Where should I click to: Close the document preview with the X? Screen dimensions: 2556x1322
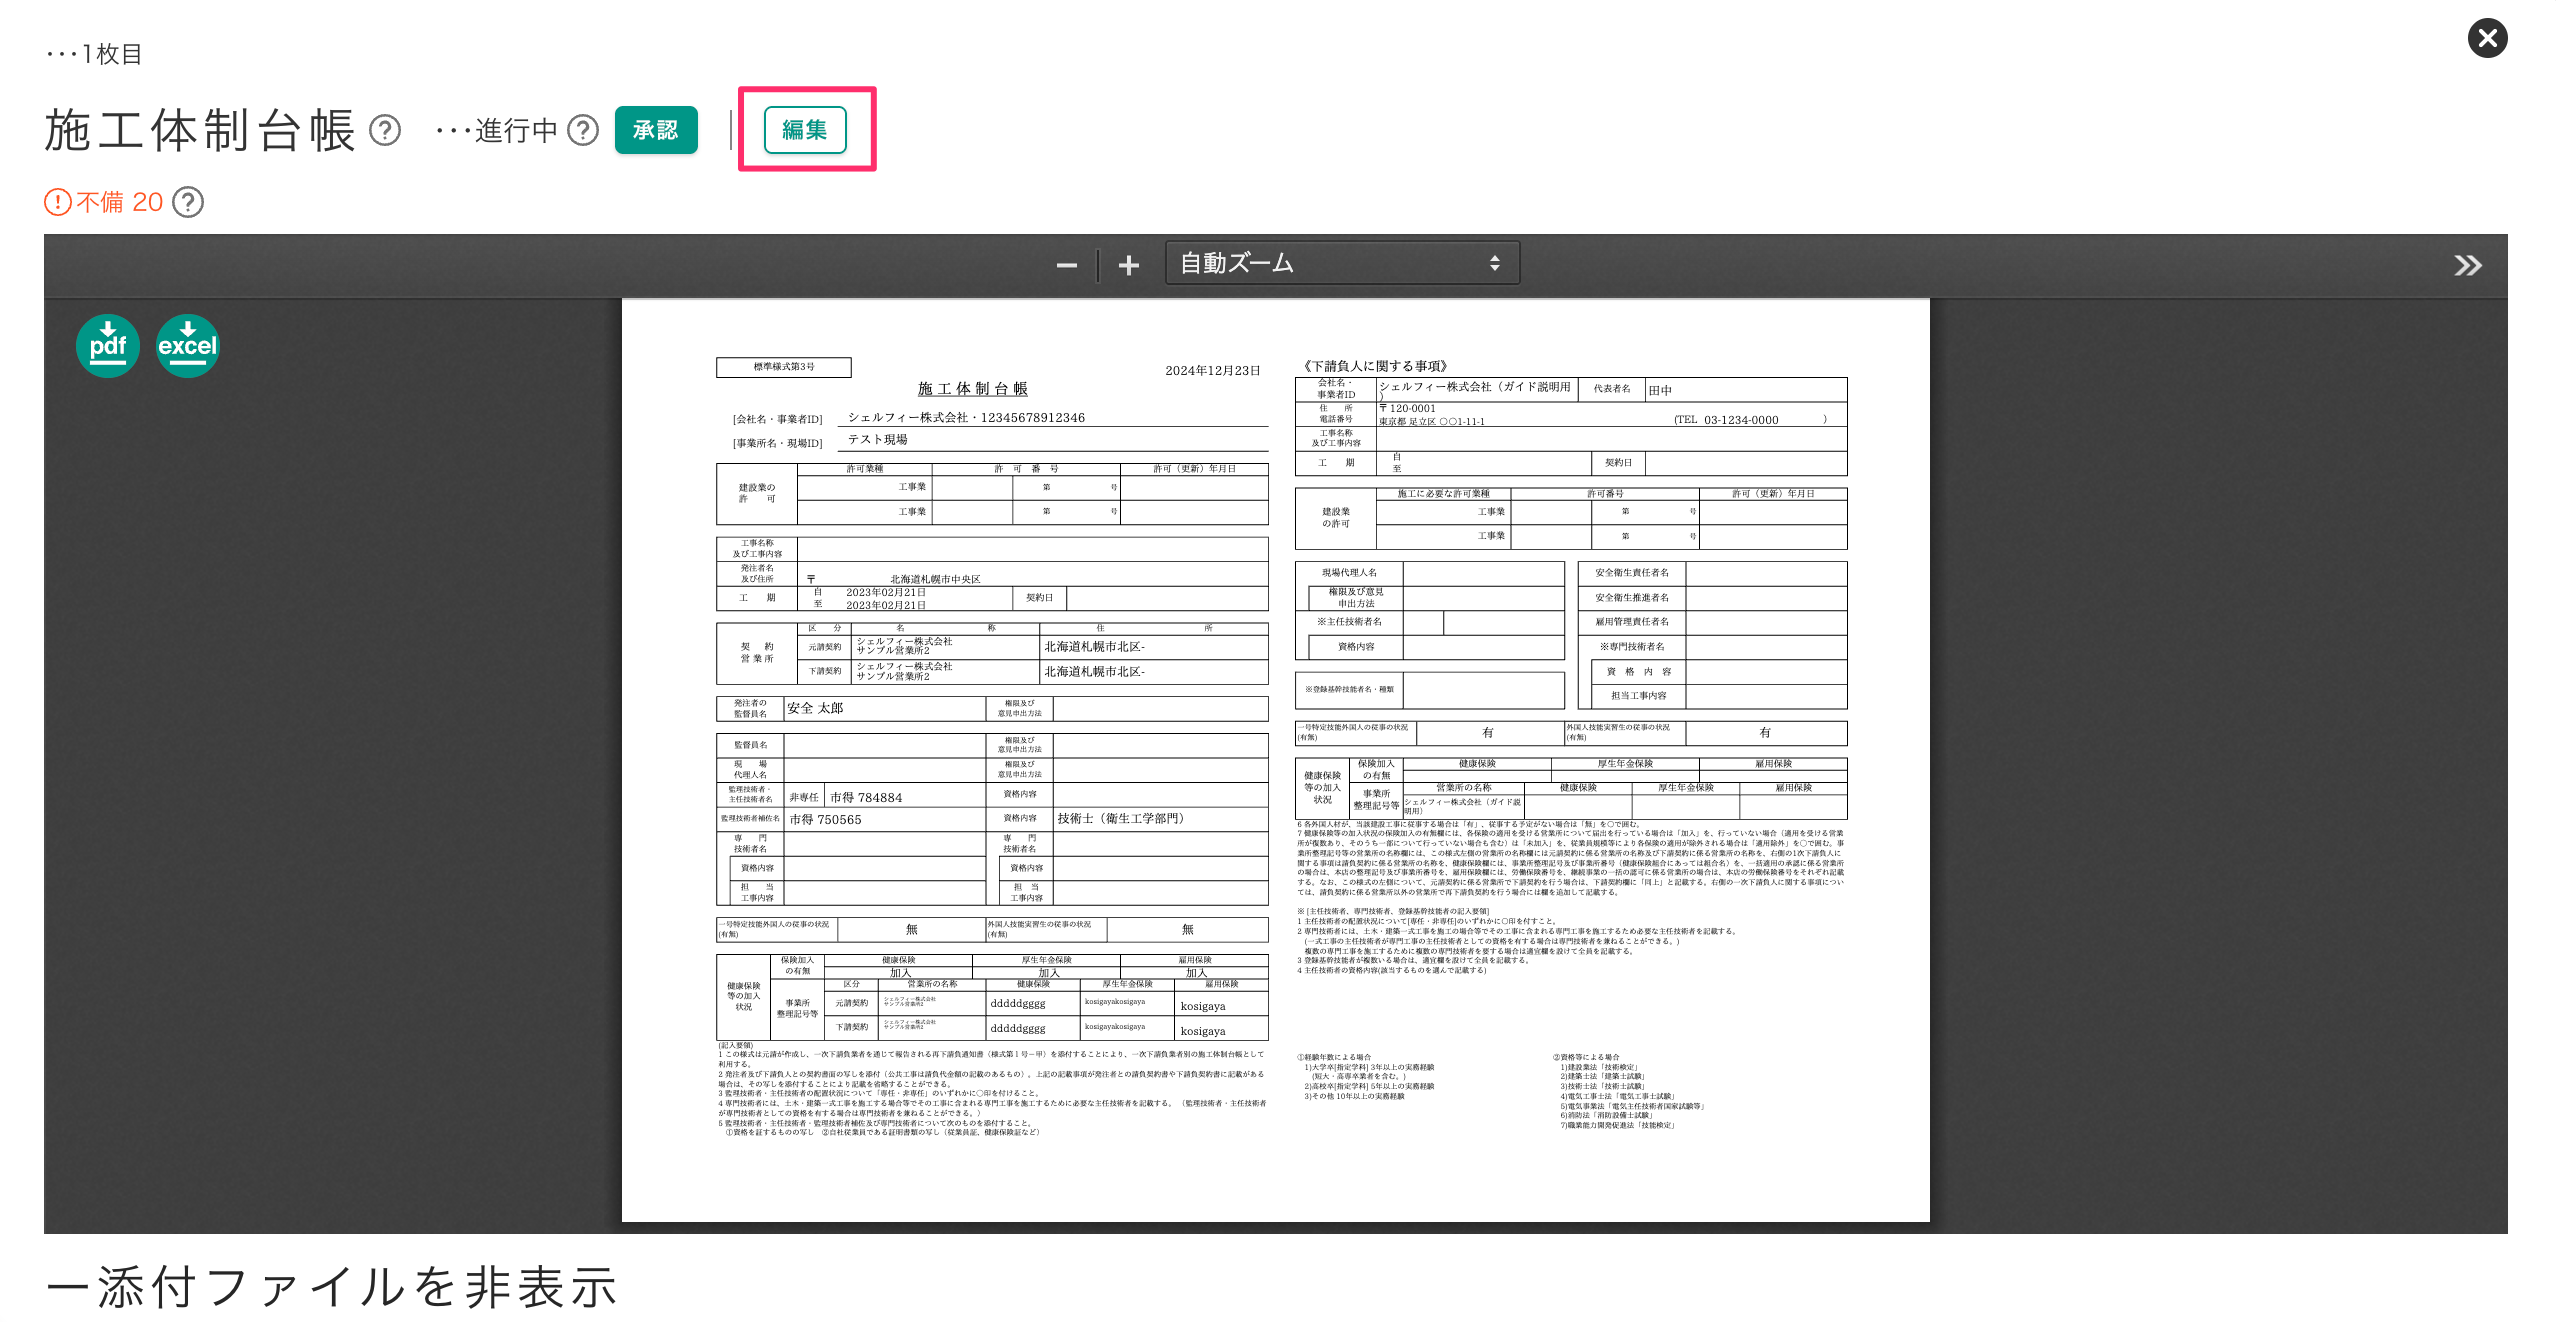2487,38
